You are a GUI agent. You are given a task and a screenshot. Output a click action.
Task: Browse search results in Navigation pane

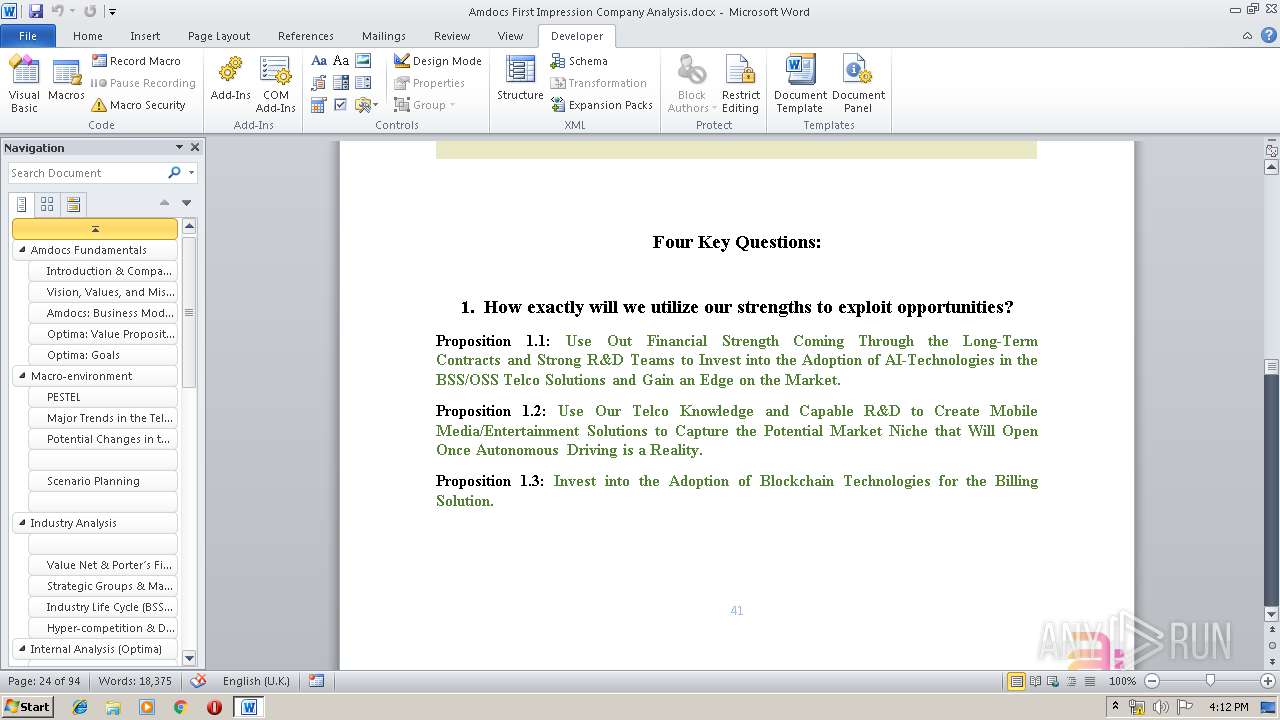(x=72, y=204)
